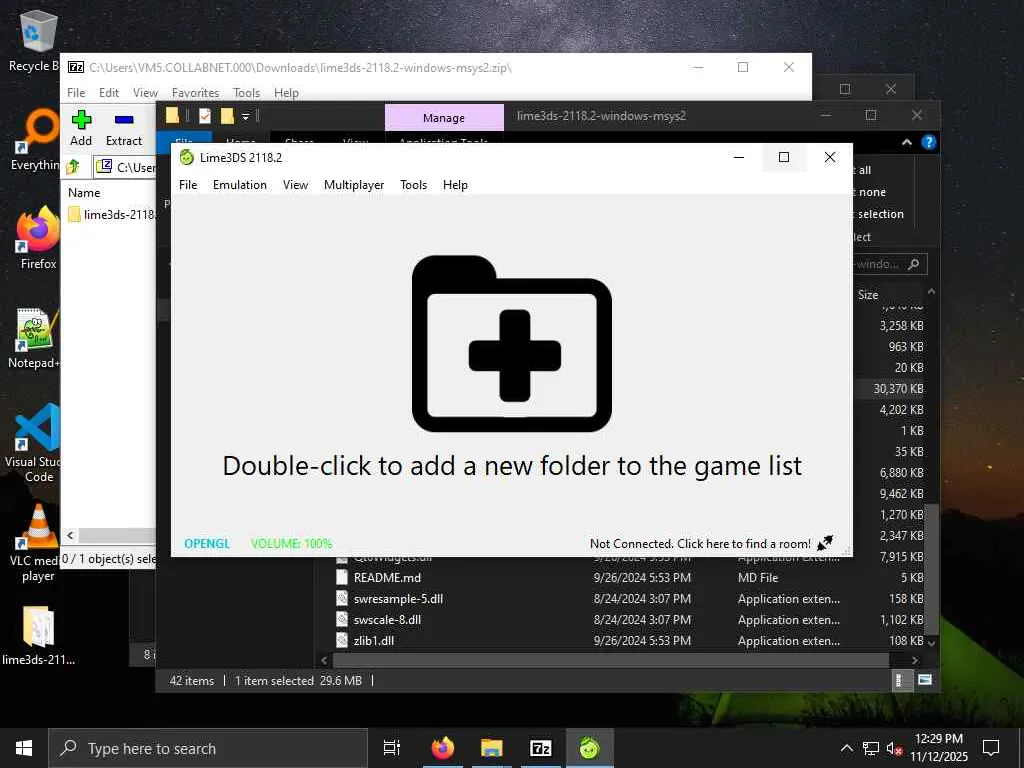Open Task View from the taskbar
Image resolution: width=1024 pixels, height=768 pixels.
[x=392, y=748]
